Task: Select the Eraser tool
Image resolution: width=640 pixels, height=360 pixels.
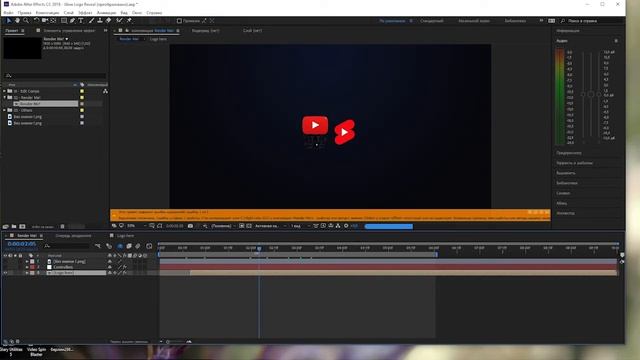Action: (x=109, y=20)
